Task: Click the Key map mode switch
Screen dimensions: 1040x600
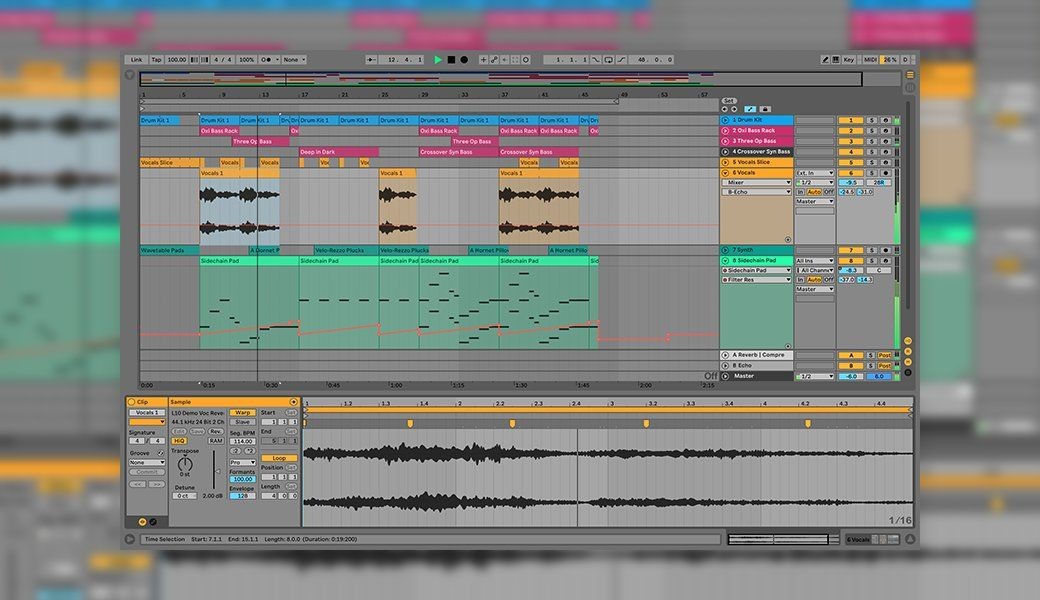Action: click(848, 60)
